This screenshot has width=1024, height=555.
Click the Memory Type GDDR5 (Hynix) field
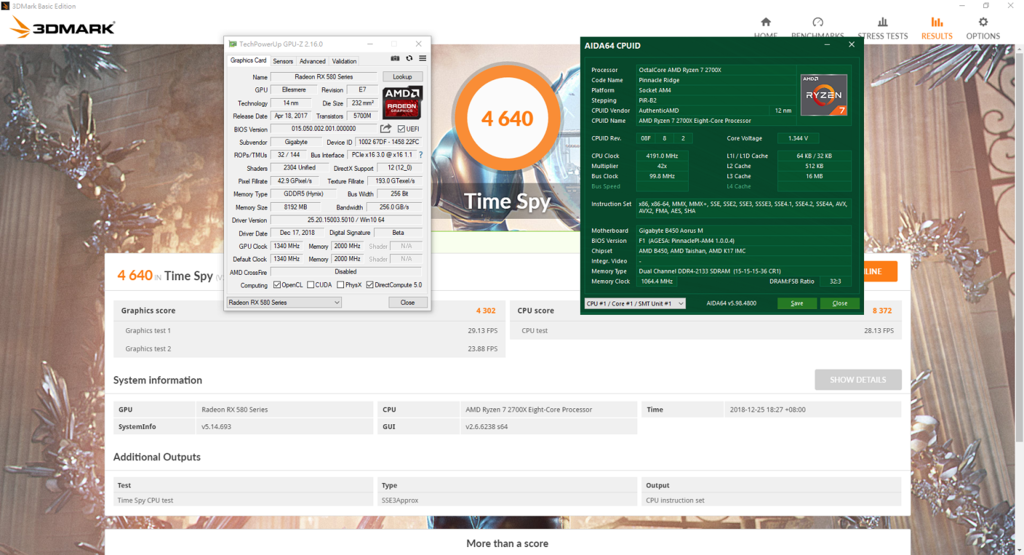pyautogui.click(x=303, y=194)
